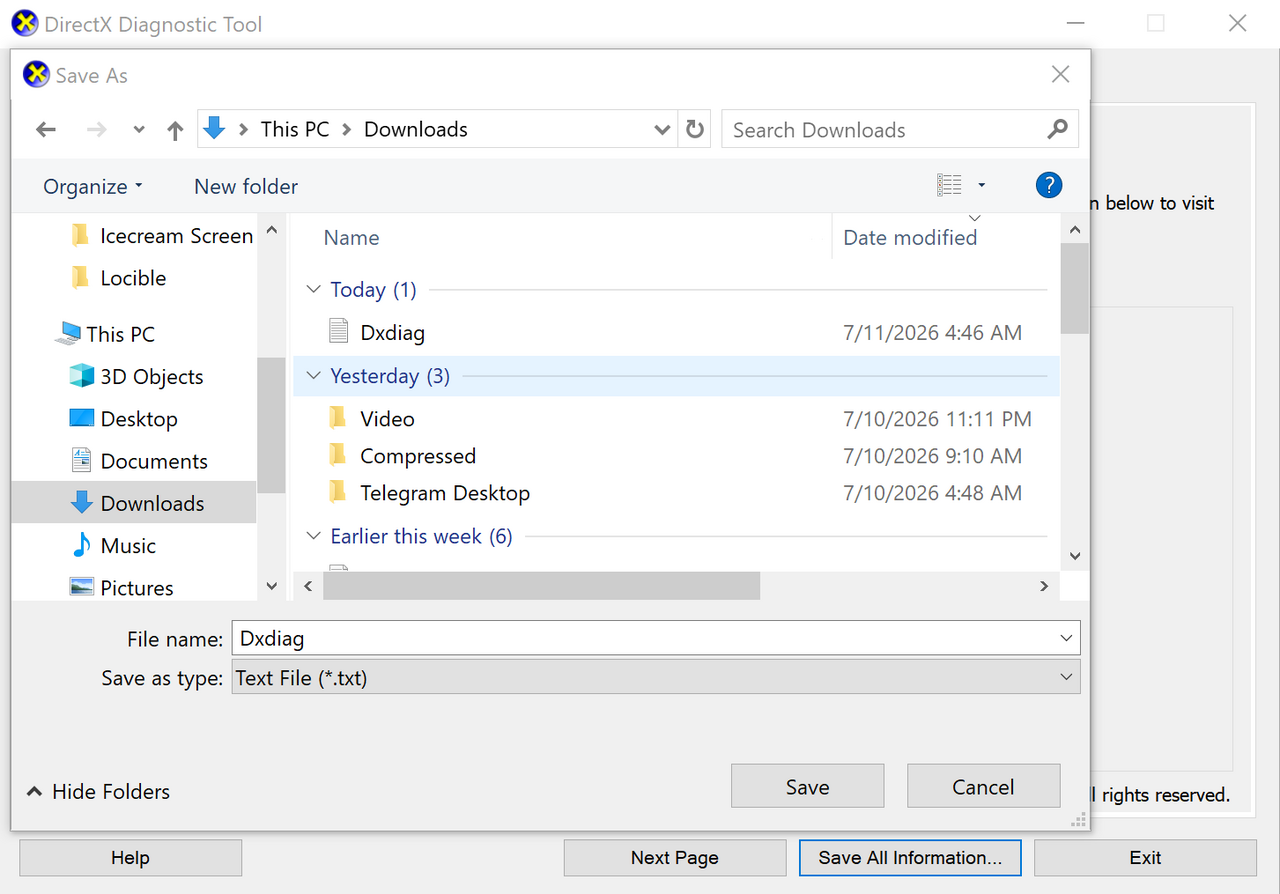The height and width of the screenshot is (894, 1280).
Task: Click This PC in the address path
Action: pyautogui.click(x=294, y=129)
